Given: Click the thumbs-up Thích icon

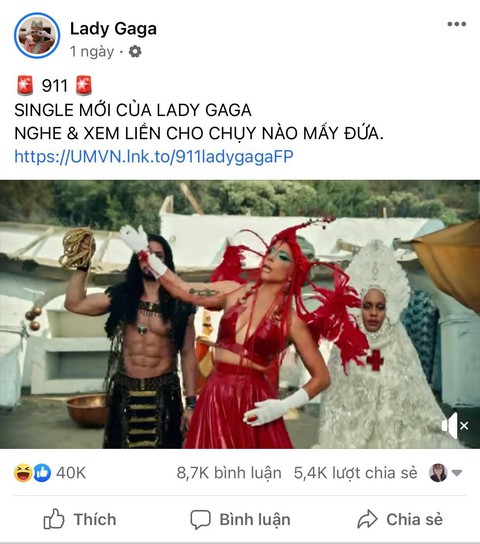Looking at the screenshot, I should (x=54, y=519).
